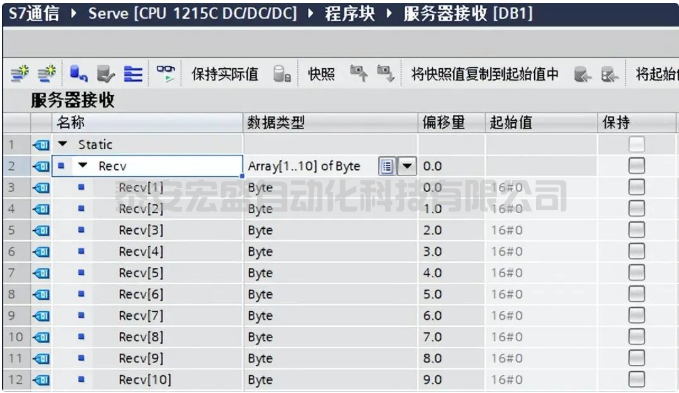679x393 pixels.
Task: Check the 保持 box for Recv[10]
Action: (x=636, y=379)
